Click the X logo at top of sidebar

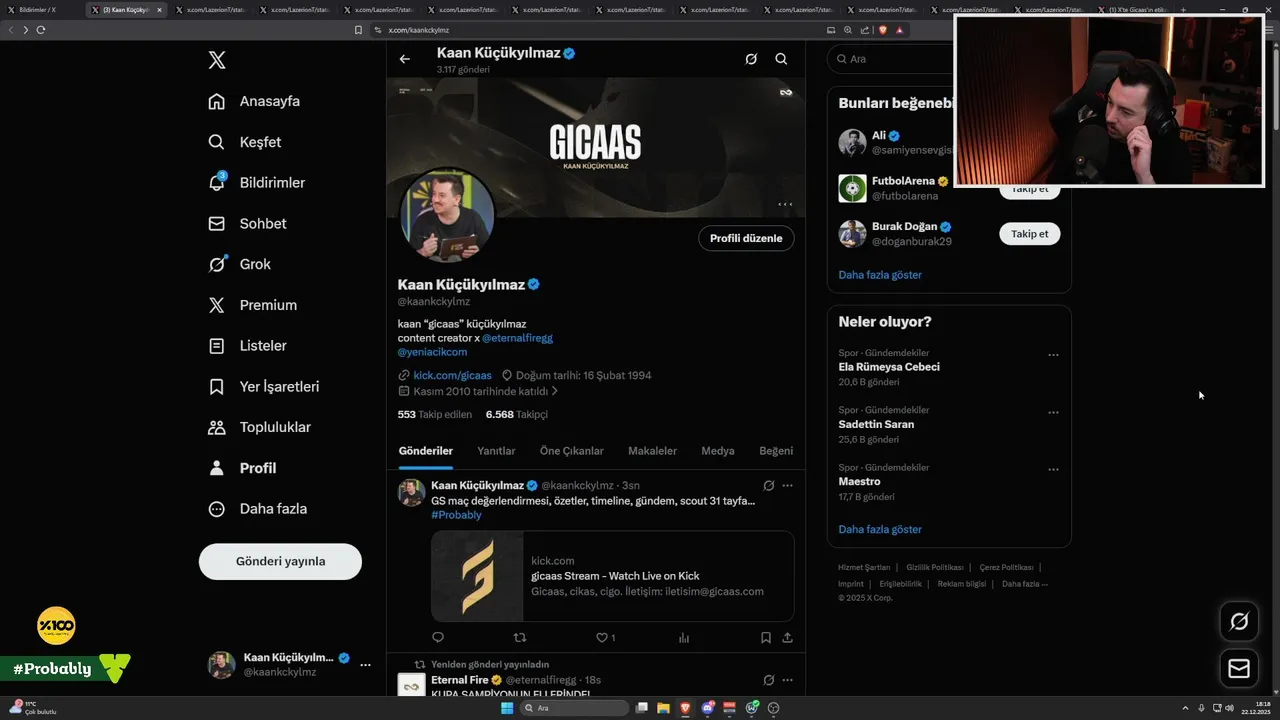click(x=217, y=60)
